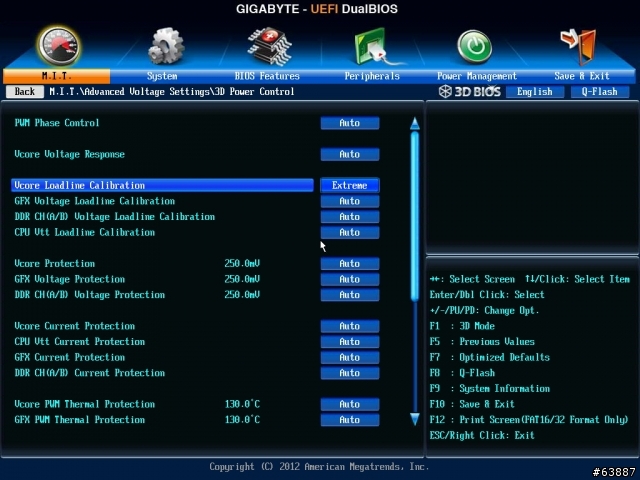Viewport: 640px width, 480px height.
Task: Select GFX Voltage Loadline Calibration label
Action: point(94,201)
